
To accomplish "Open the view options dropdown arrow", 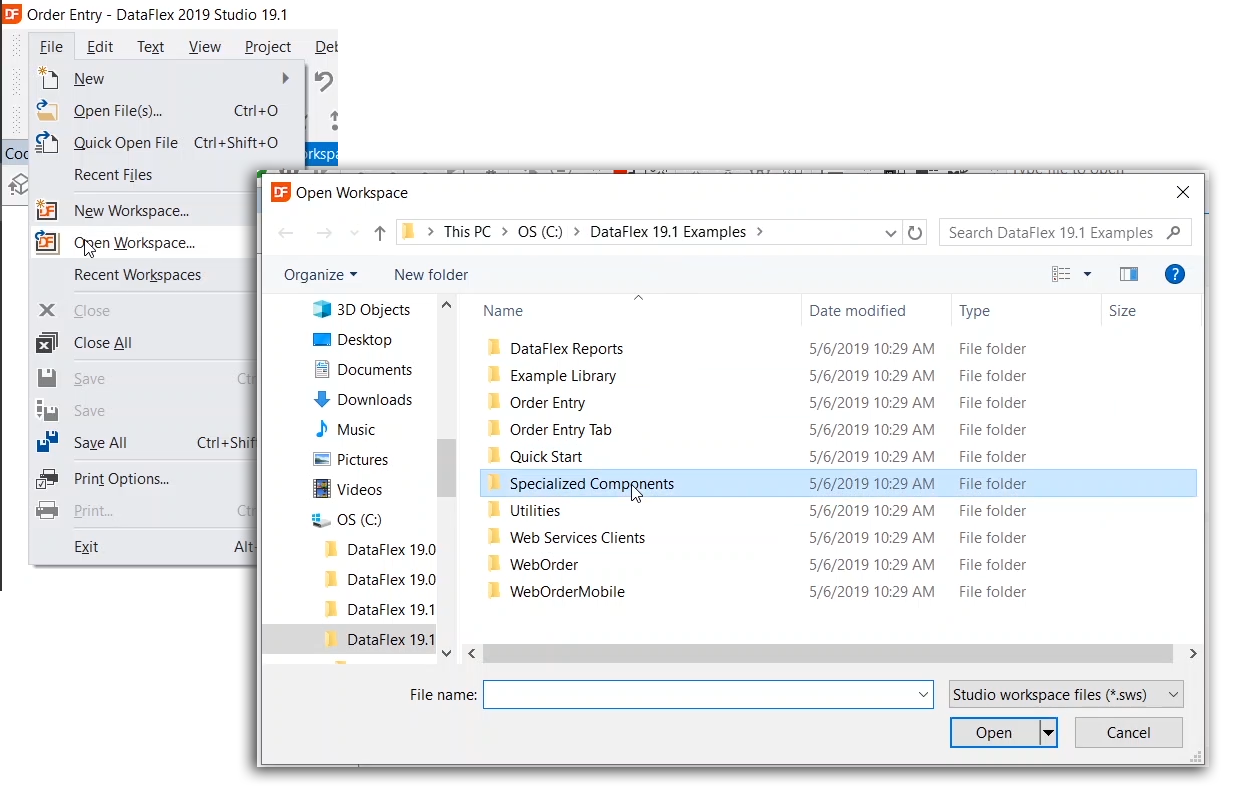I will click(x=1087, y=275).
